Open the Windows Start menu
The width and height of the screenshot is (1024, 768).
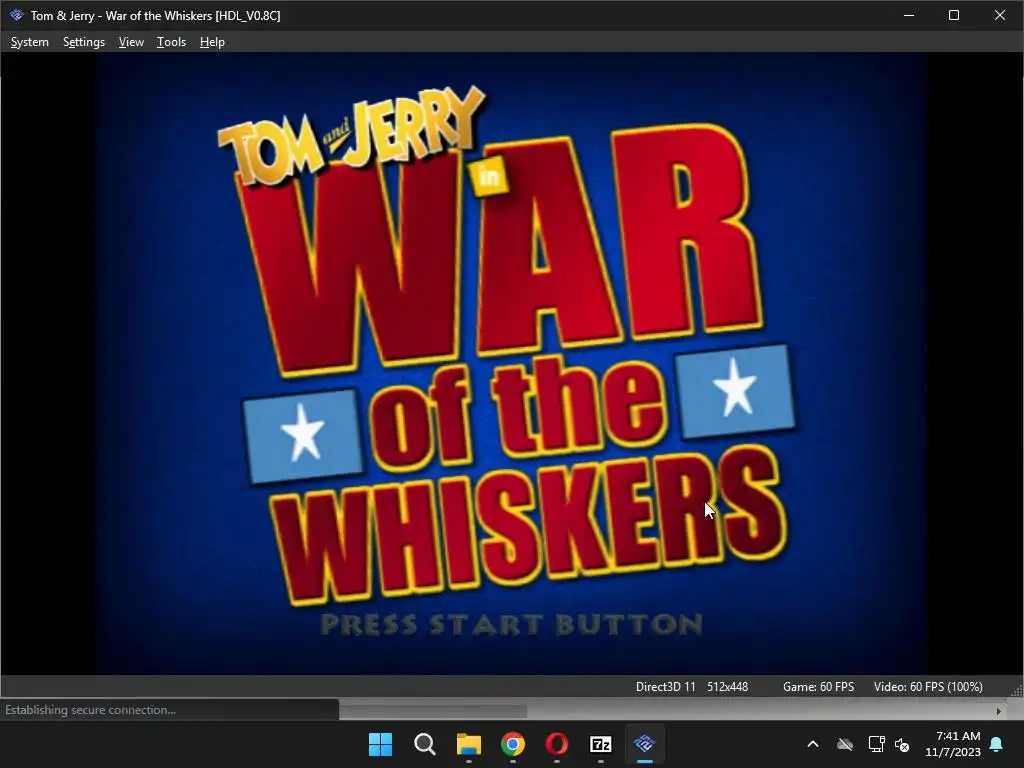380,744
